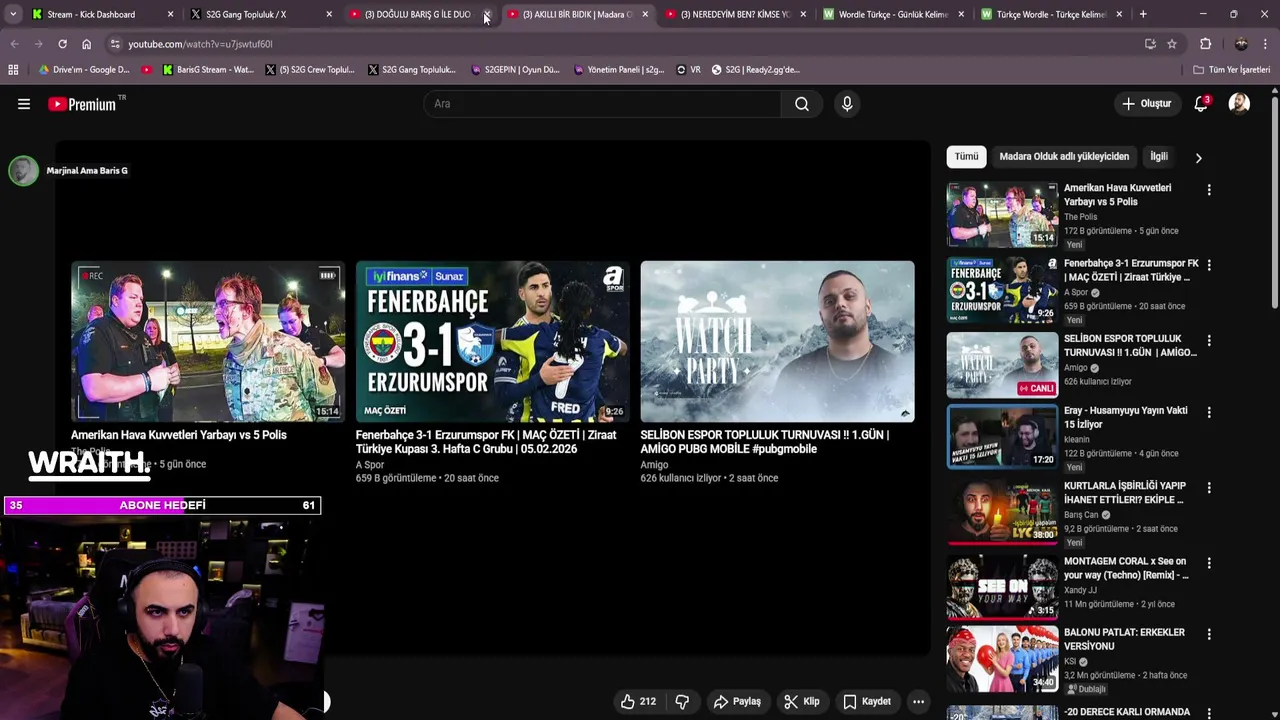Click the youtube.com address bar URL
This screenshot has height=720, width=1280.
tap(200, 44)
